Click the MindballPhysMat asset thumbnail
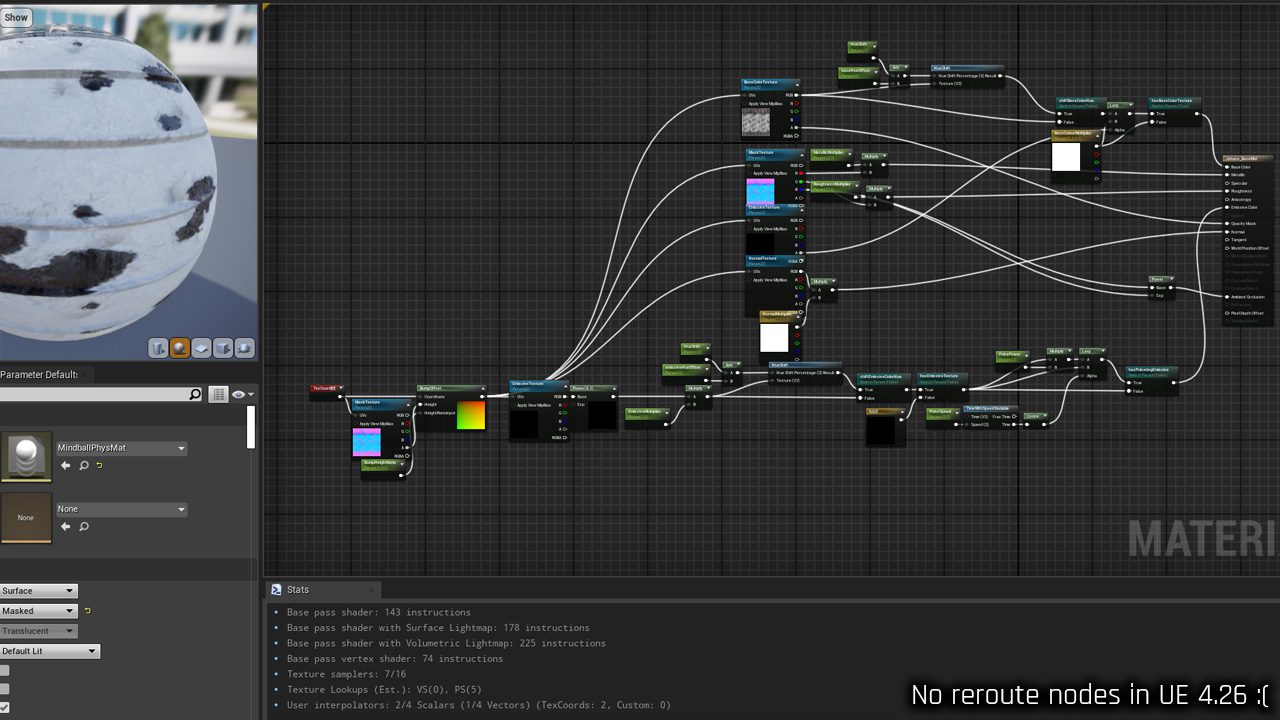Viewport: 1280px width, 720px height. [26, 457]
